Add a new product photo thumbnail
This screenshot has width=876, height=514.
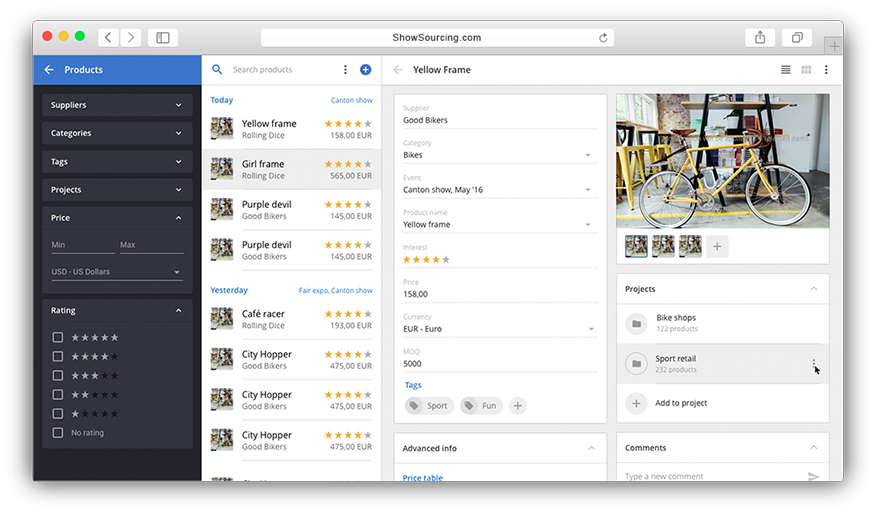(x=717, y=246)
